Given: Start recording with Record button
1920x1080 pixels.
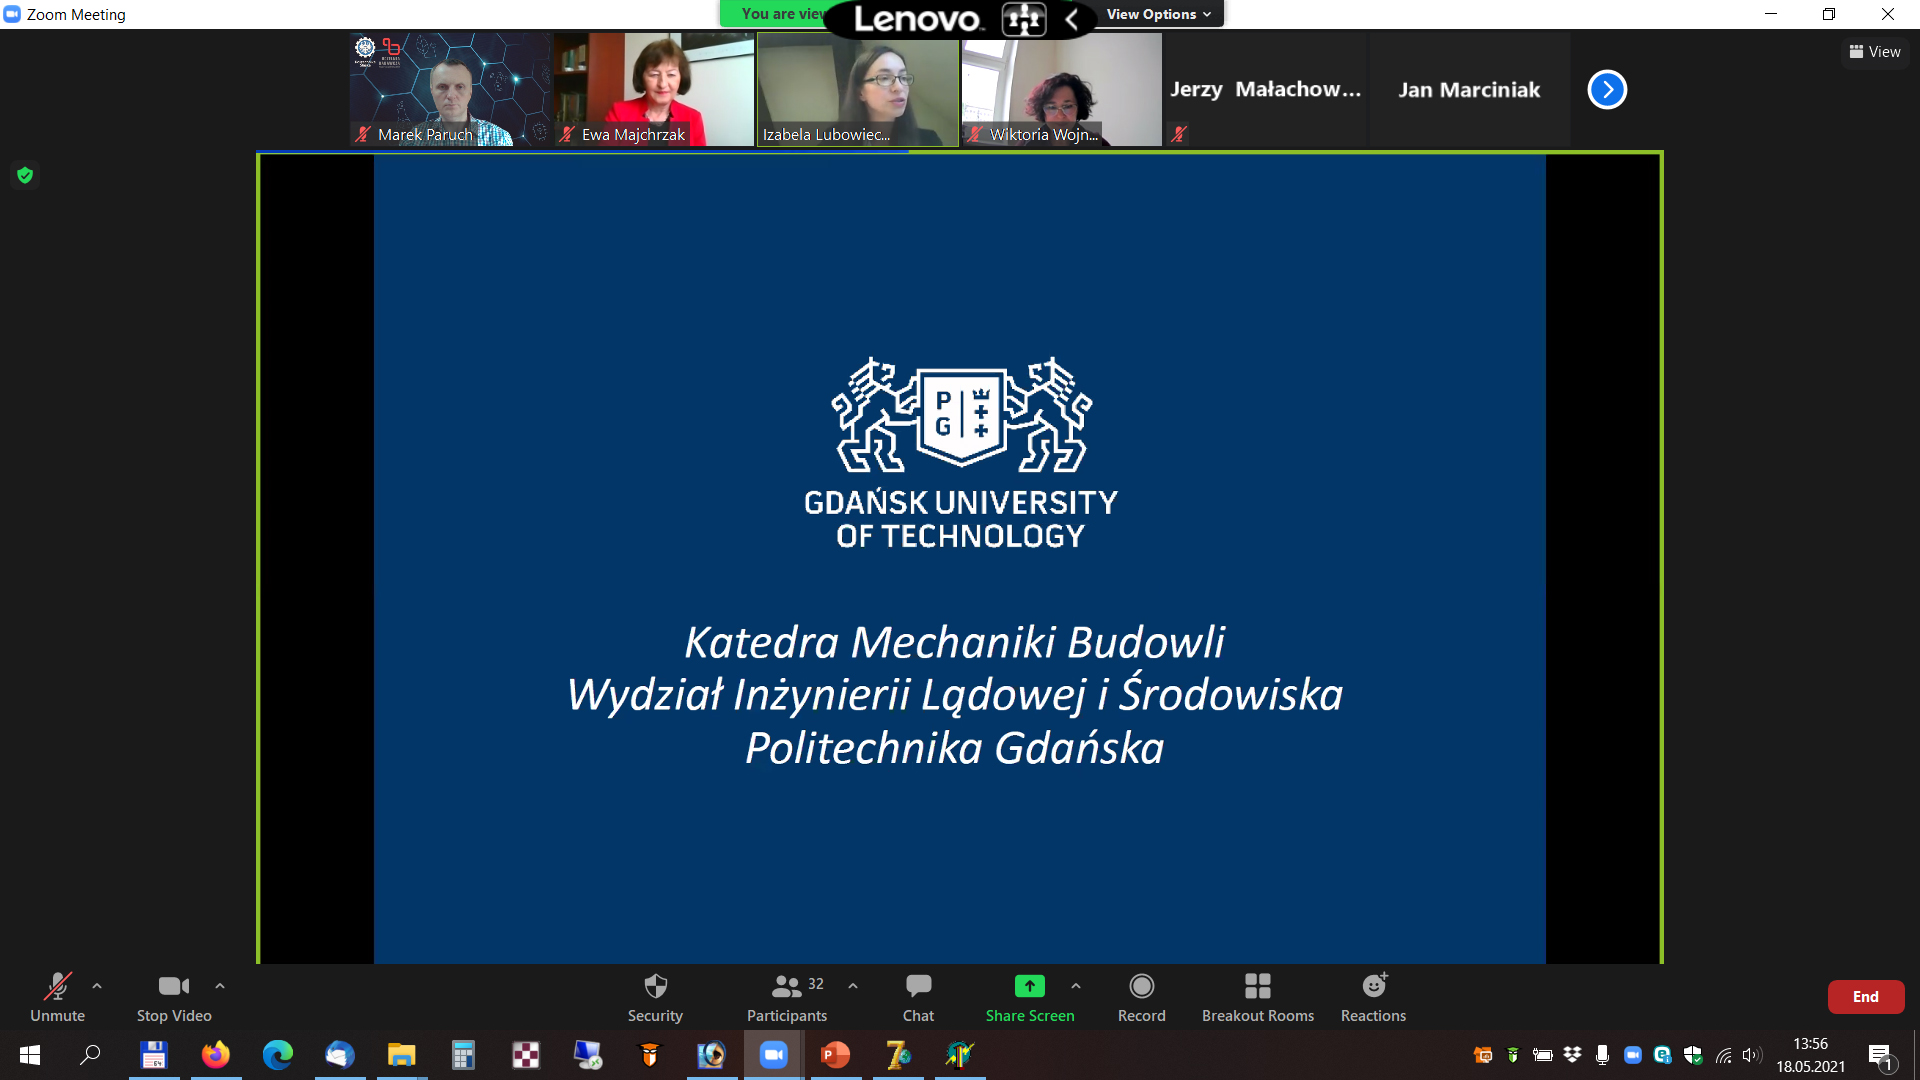Looking at the screenshot, I should click(1142, 997).
